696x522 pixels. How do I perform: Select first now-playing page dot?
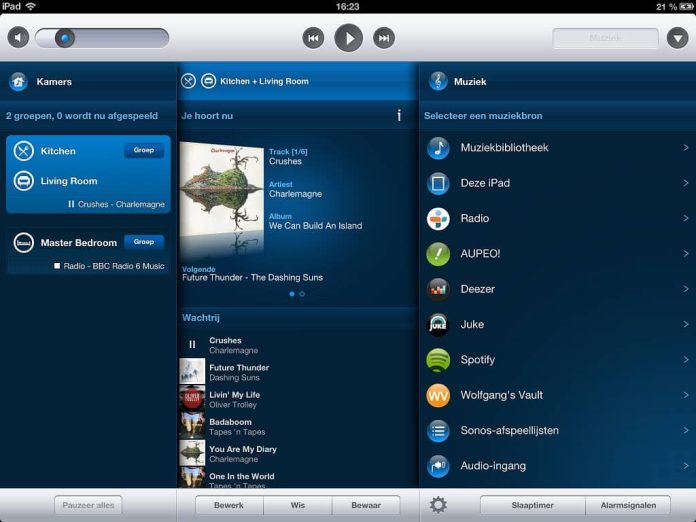(x=292, y=294)
